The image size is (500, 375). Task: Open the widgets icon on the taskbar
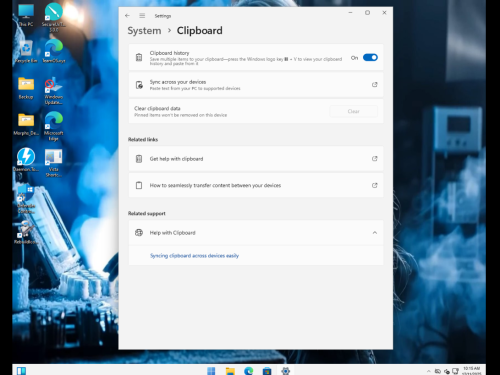pyautogui.click(x=21, y=371)
